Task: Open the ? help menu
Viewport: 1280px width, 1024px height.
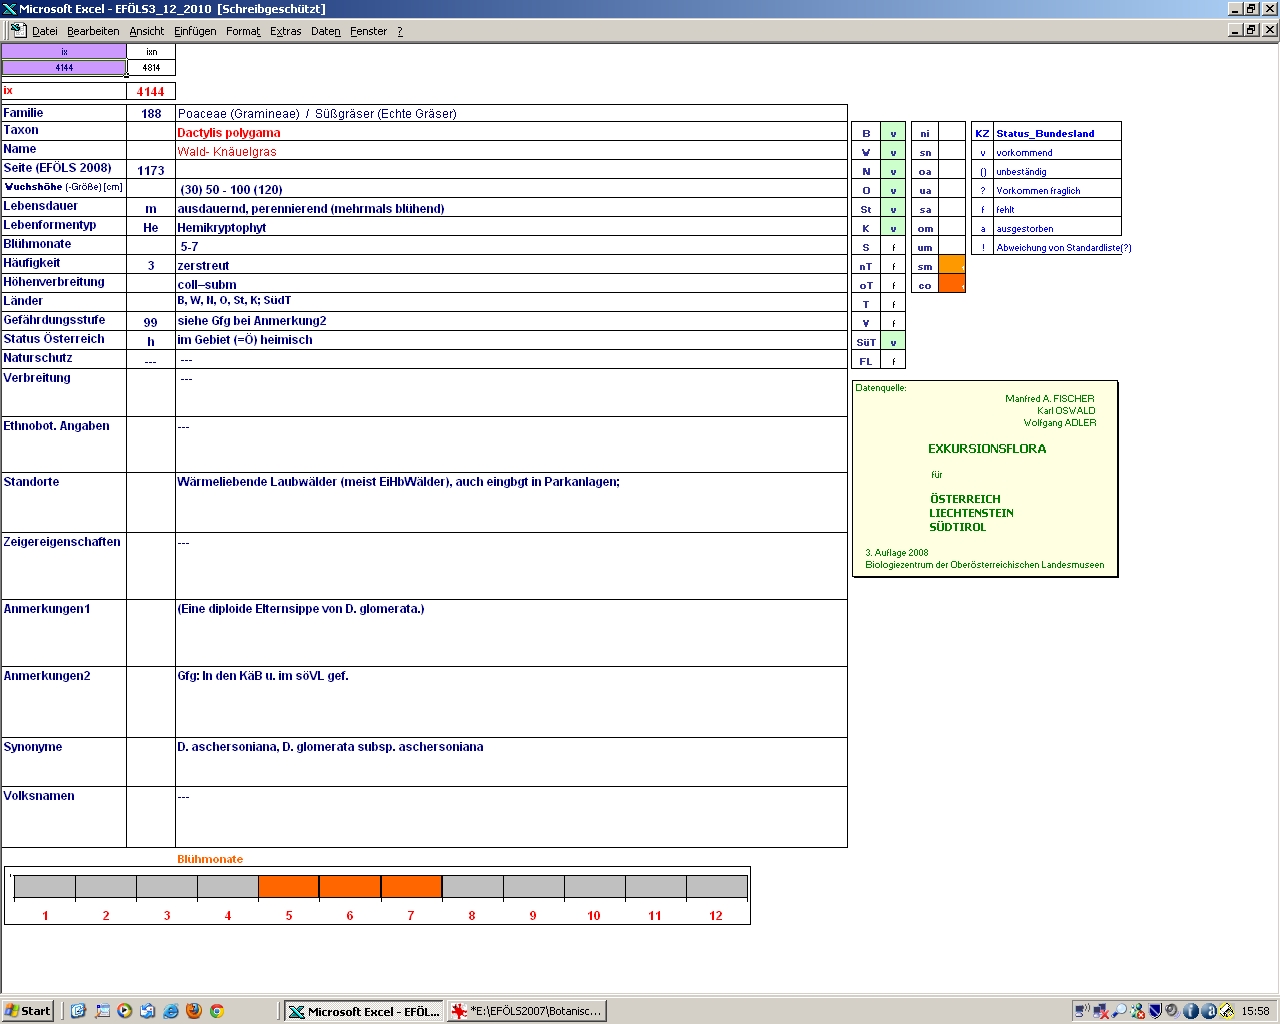Action: coord(400,31)
